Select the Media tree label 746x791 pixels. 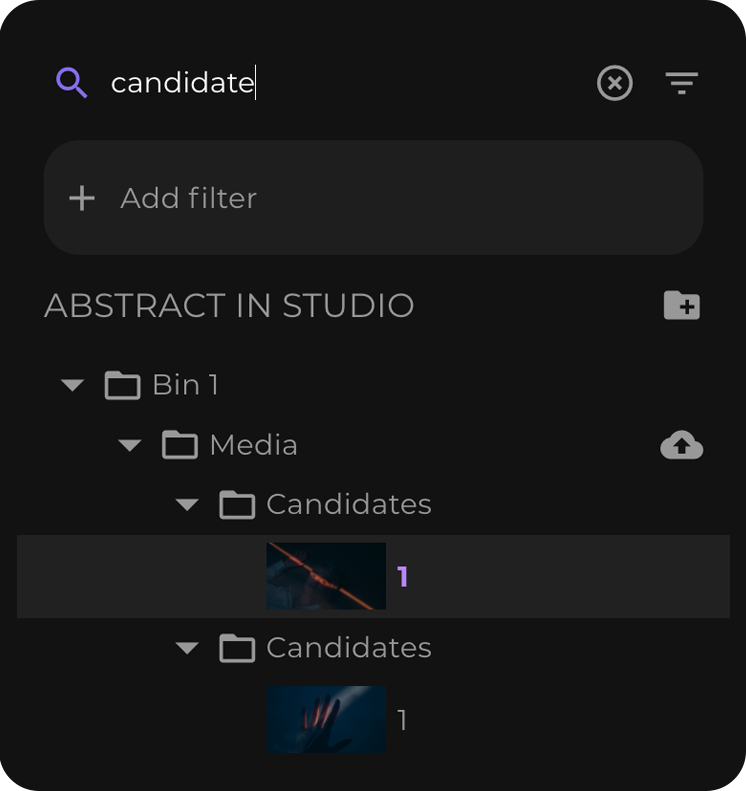click(x=254, y=445)
